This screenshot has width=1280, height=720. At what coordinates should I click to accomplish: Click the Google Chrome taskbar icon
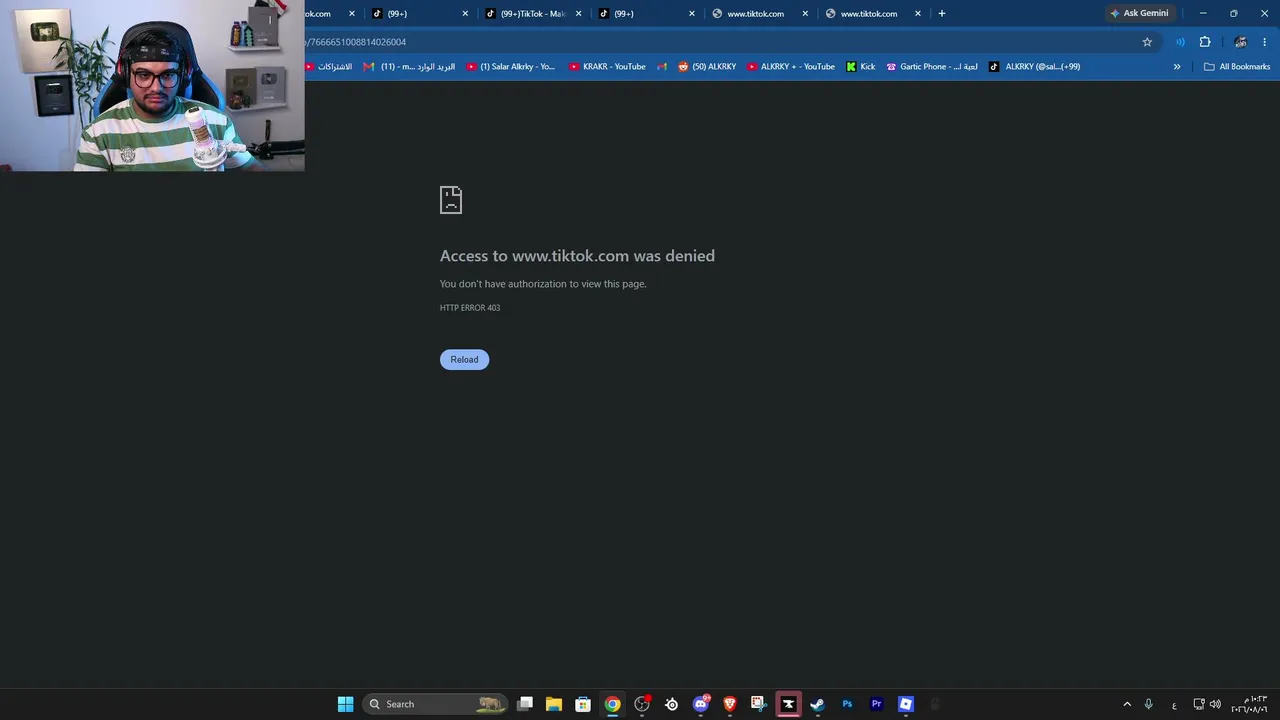point(612,704)
